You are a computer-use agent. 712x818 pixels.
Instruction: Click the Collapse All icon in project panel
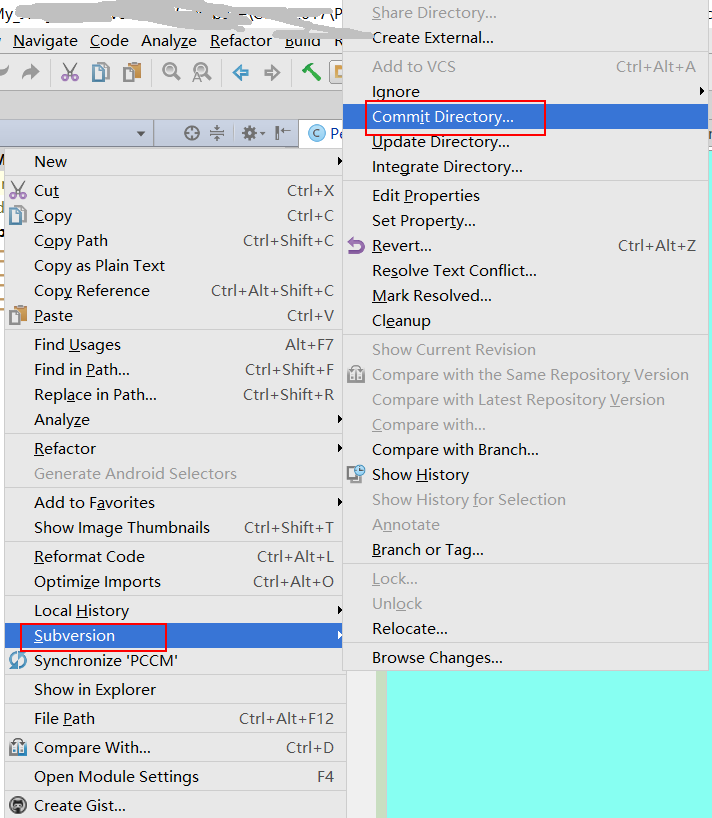pyautogui.click(x=217, y=134)
